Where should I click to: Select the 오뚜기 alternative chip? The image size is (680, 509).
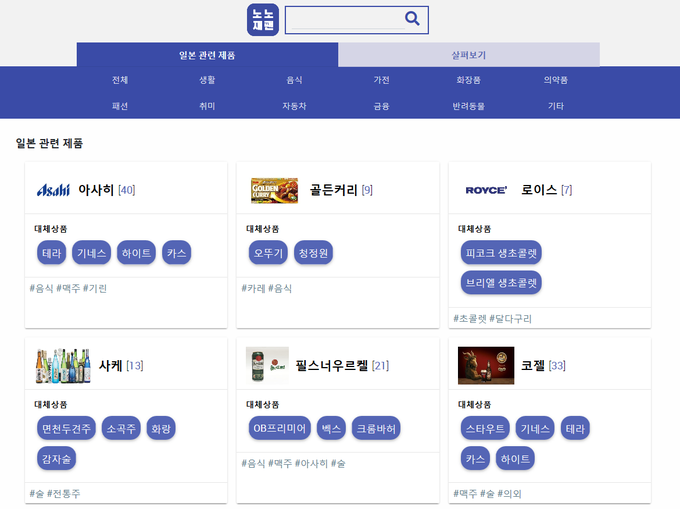[268, 253]
